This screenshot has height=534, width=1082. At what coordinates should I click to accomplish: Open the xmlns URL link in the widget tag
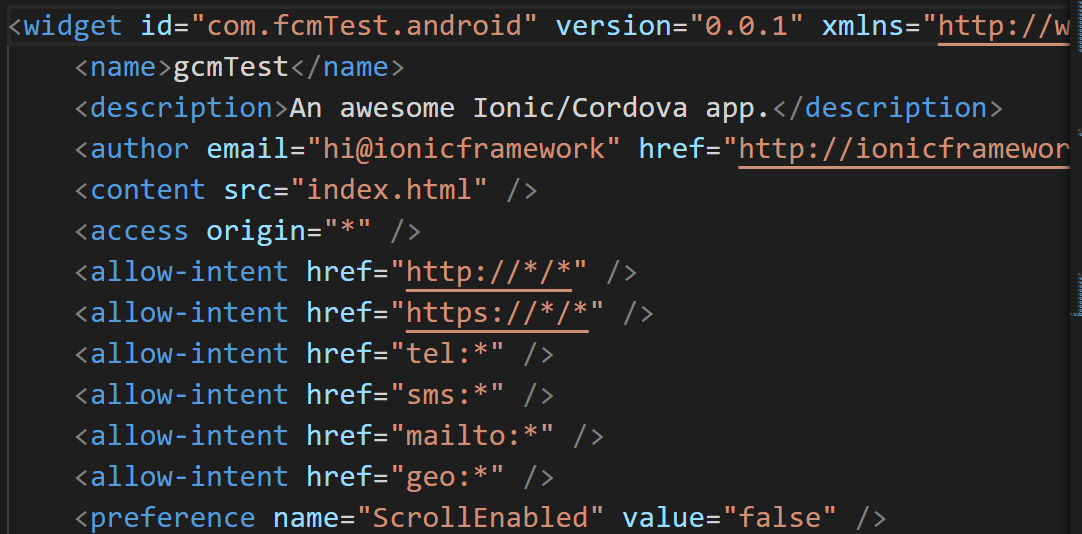click(1005, 27)
